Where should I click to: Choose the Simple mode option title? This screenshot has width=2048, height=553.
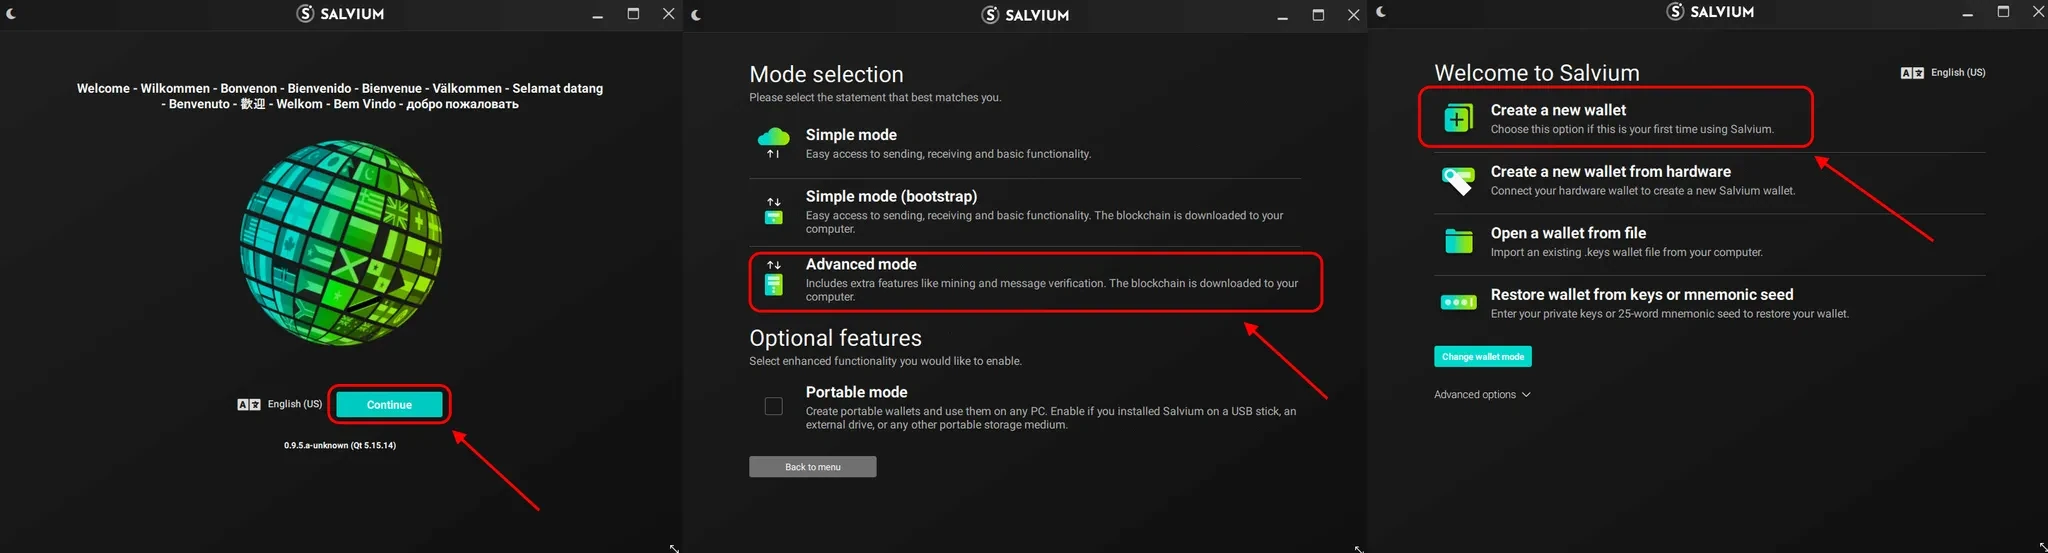point(851,135)
